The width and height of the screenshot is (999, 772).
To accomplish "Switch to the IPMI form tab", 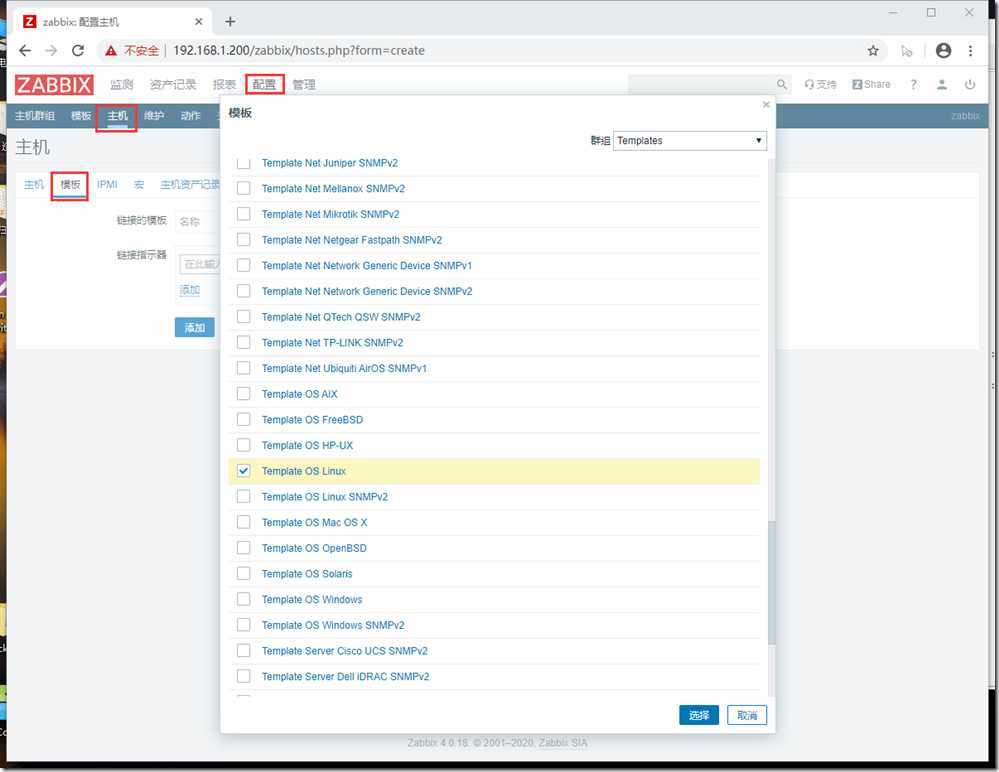I will click(x=107, y=185).
